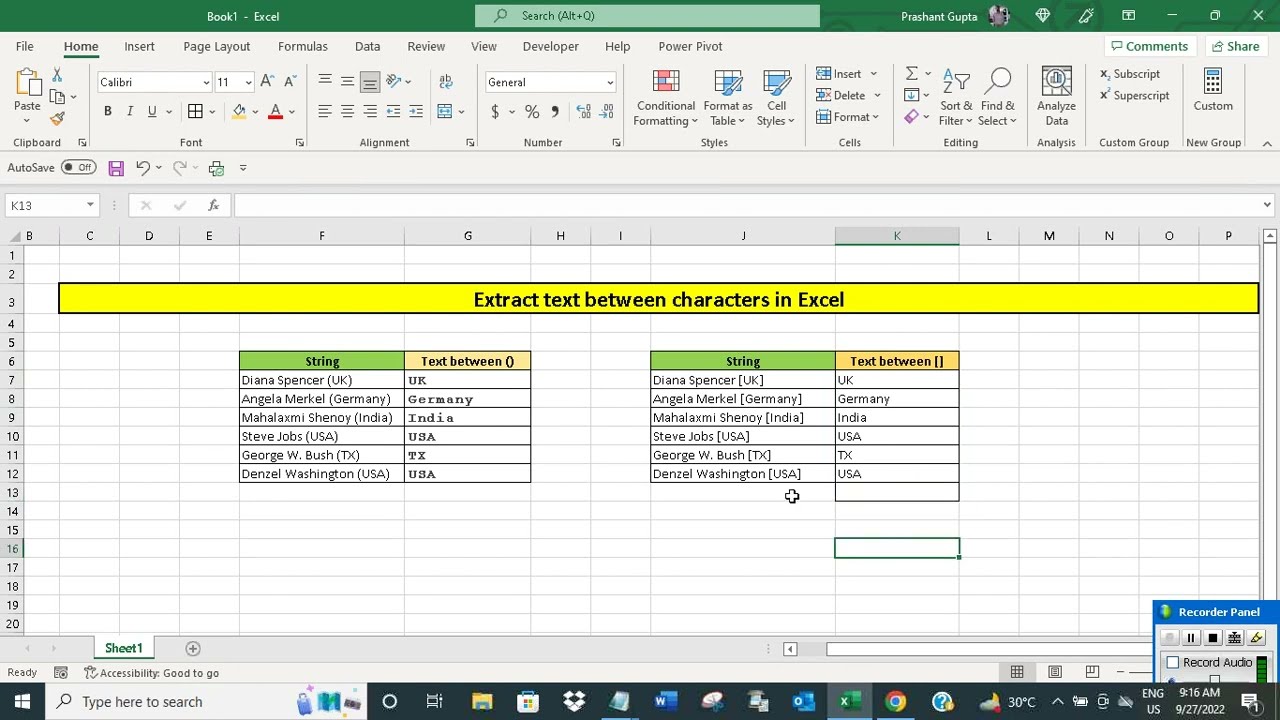Expand the Name Box dropdown
The height and width of the screenshot is (720, 1280).
(x=90, y=205)
